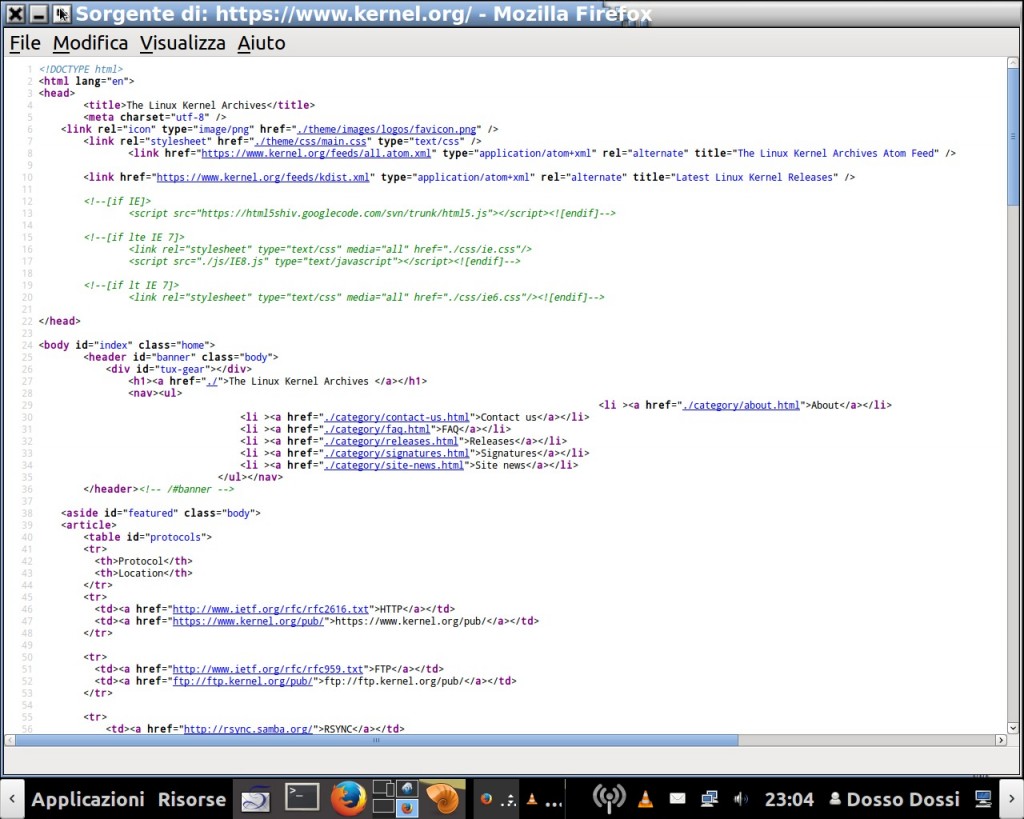Click the panel's left hide arrow
The image size is (1024, 819).
[12, 798]
